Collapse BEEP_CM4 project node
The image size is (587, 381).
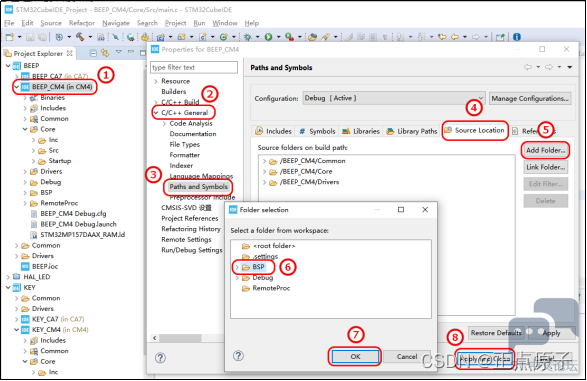(x=16, y=87)
